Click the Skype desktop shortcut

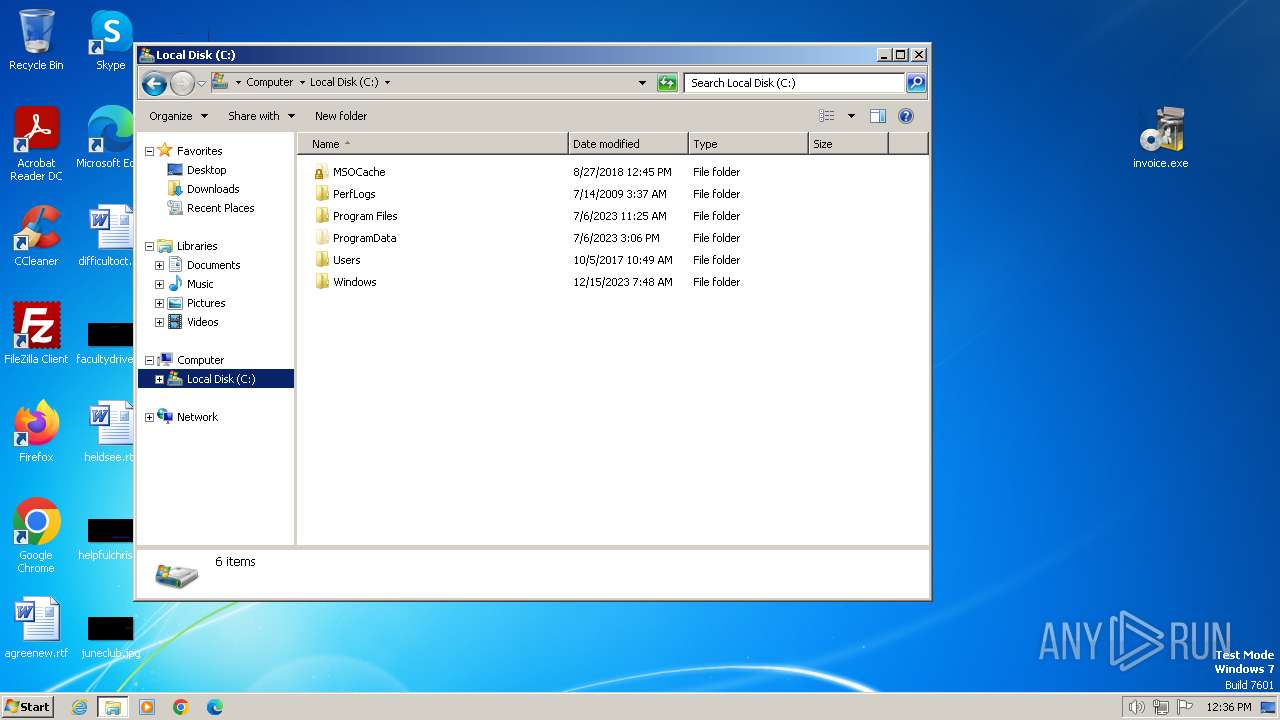tap(110, 40)
